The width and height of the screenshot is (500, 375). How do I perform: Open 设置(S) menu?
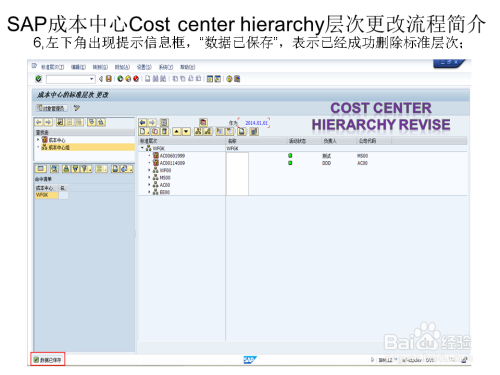pos(144,67)
